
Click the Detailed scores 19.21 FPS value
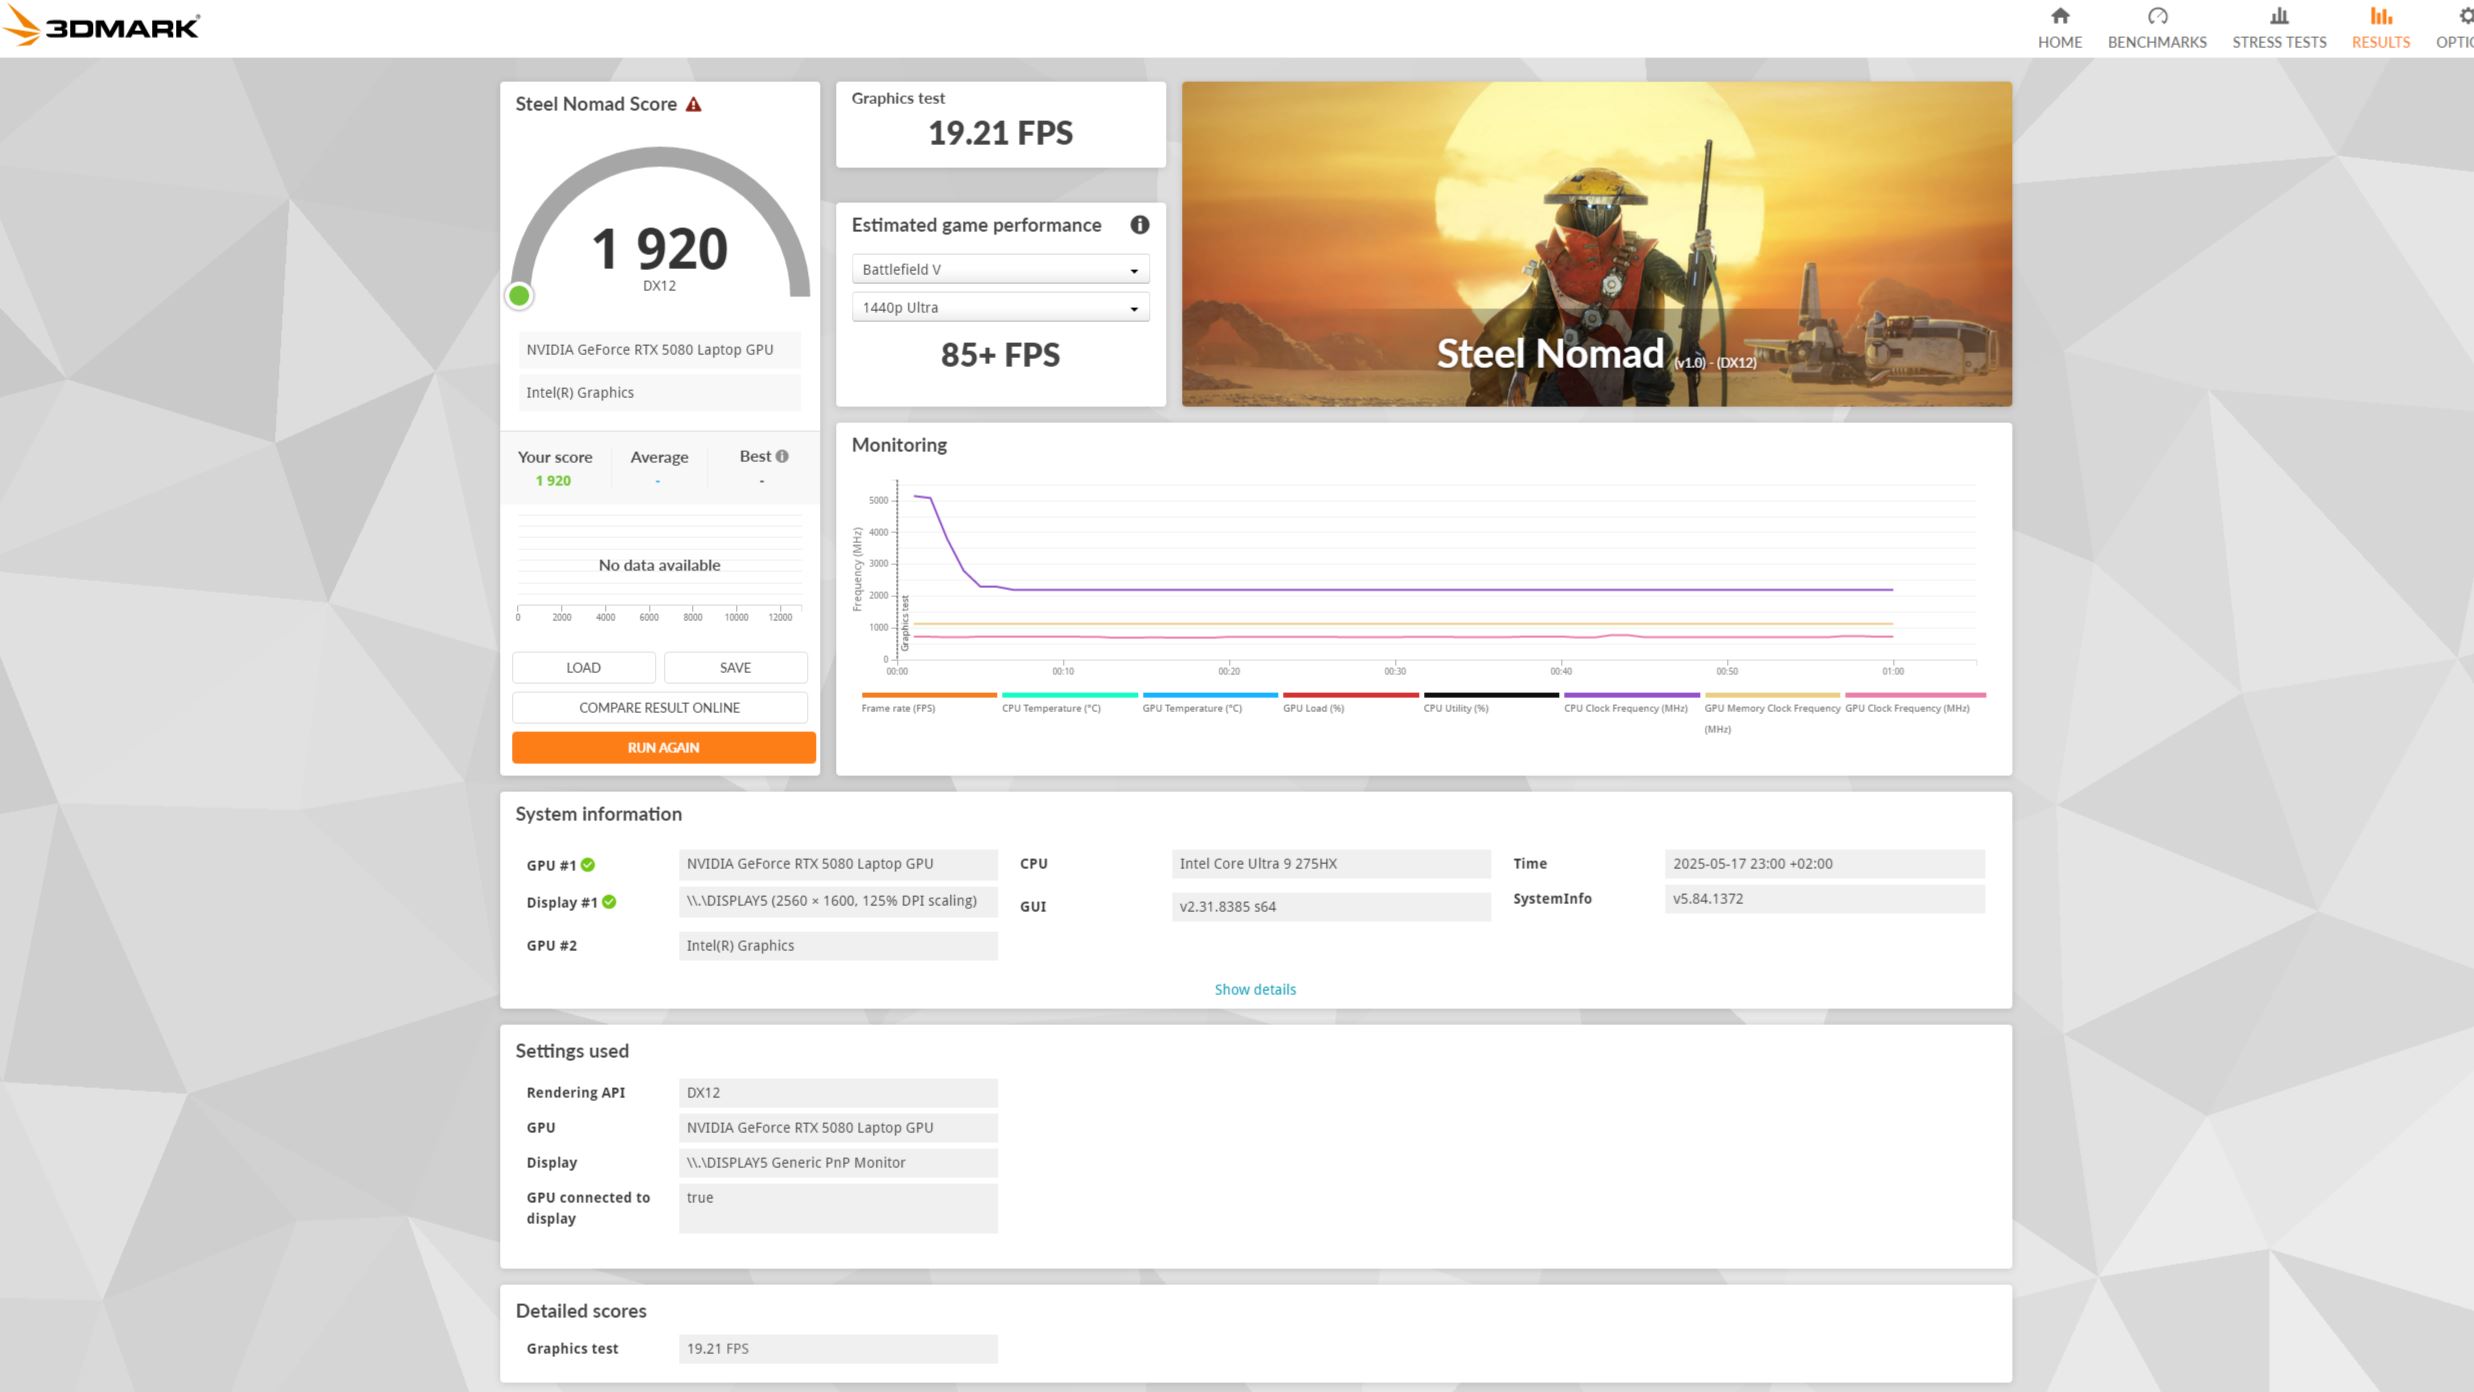coord(838,1349)
